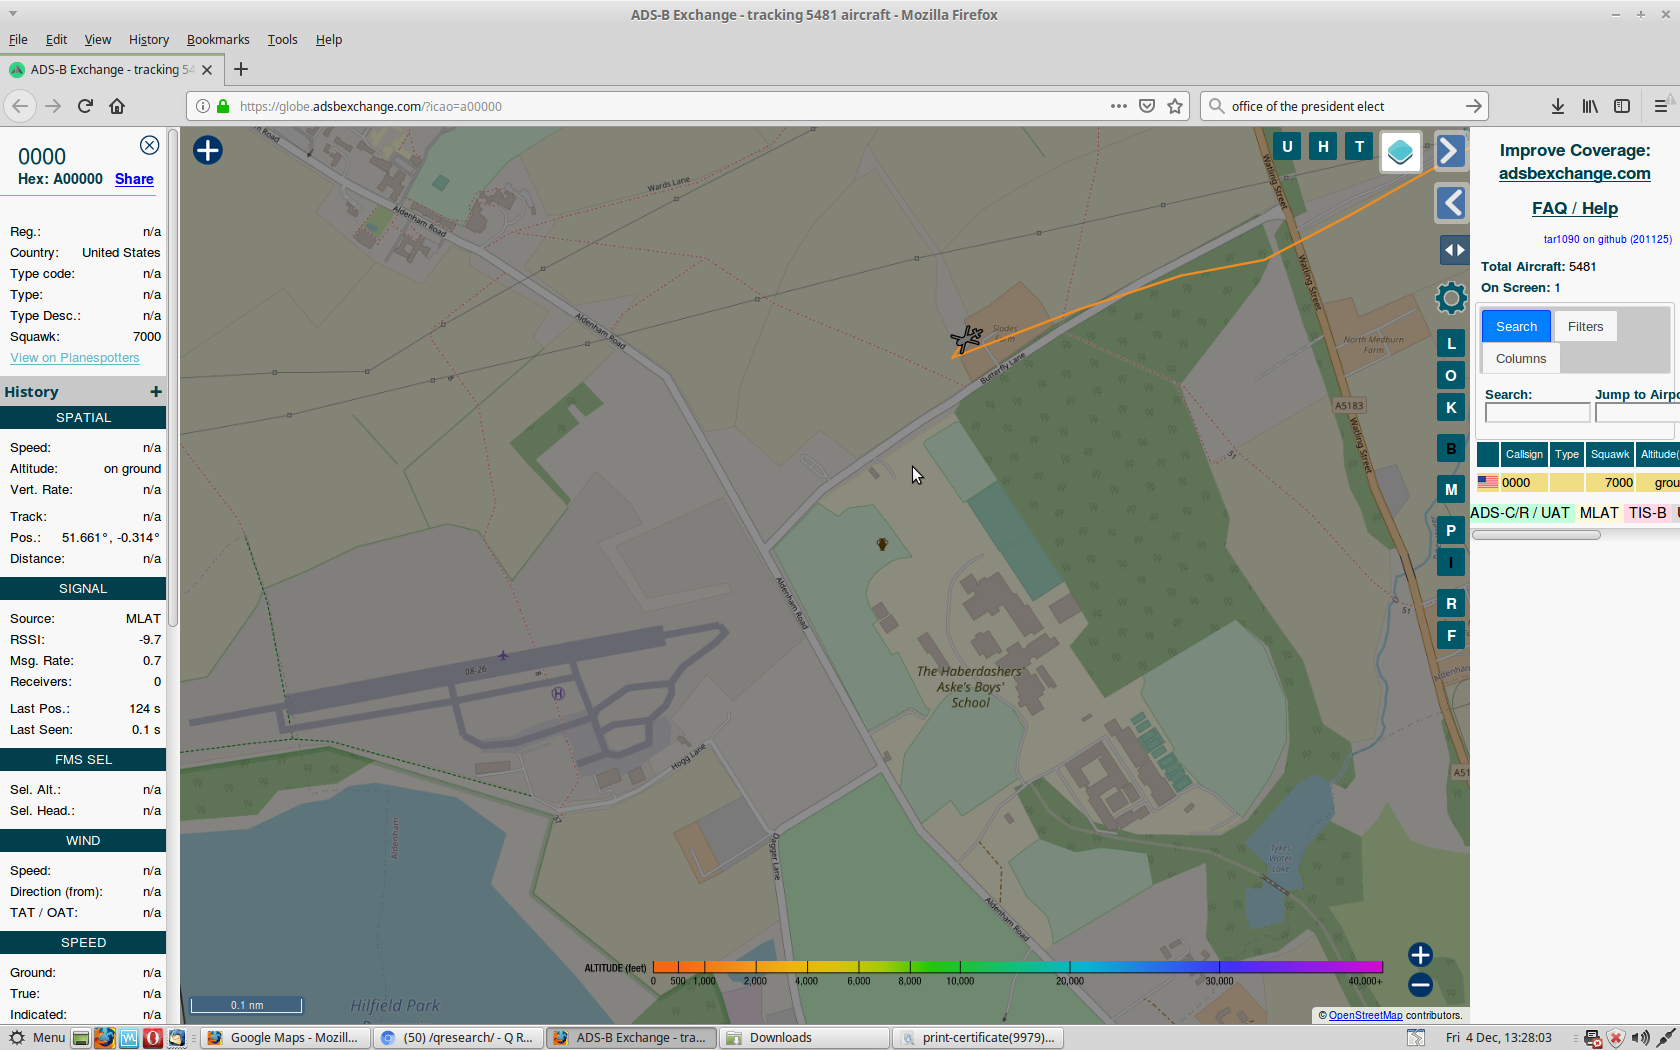Click the MLAT legend color label
This screenshot has width=1680, height=1050.
coord(1598,513)
